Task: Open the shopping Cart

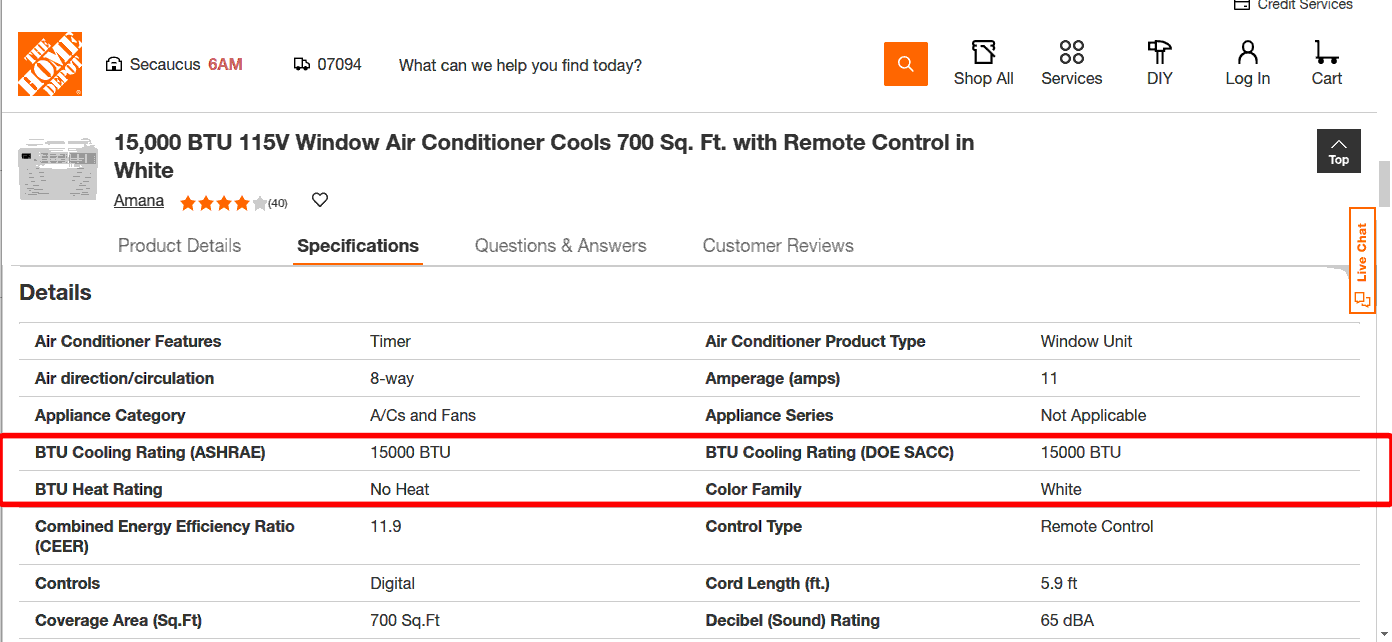Action: [1326, 64]
